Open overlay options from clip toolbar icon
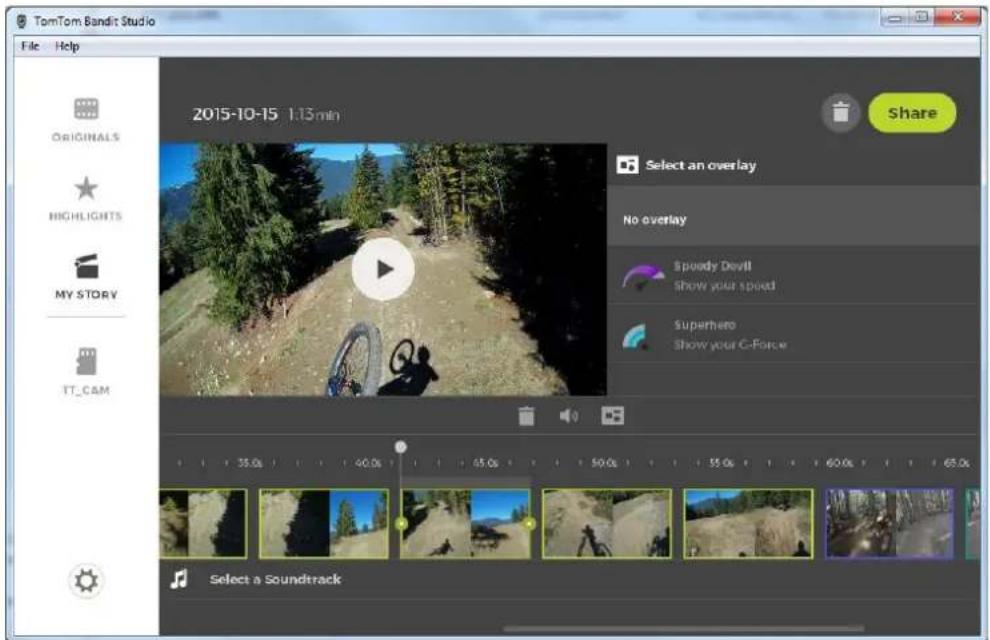Image resolution: width=990 pixels, height=640 pixels. coord(612,415)
